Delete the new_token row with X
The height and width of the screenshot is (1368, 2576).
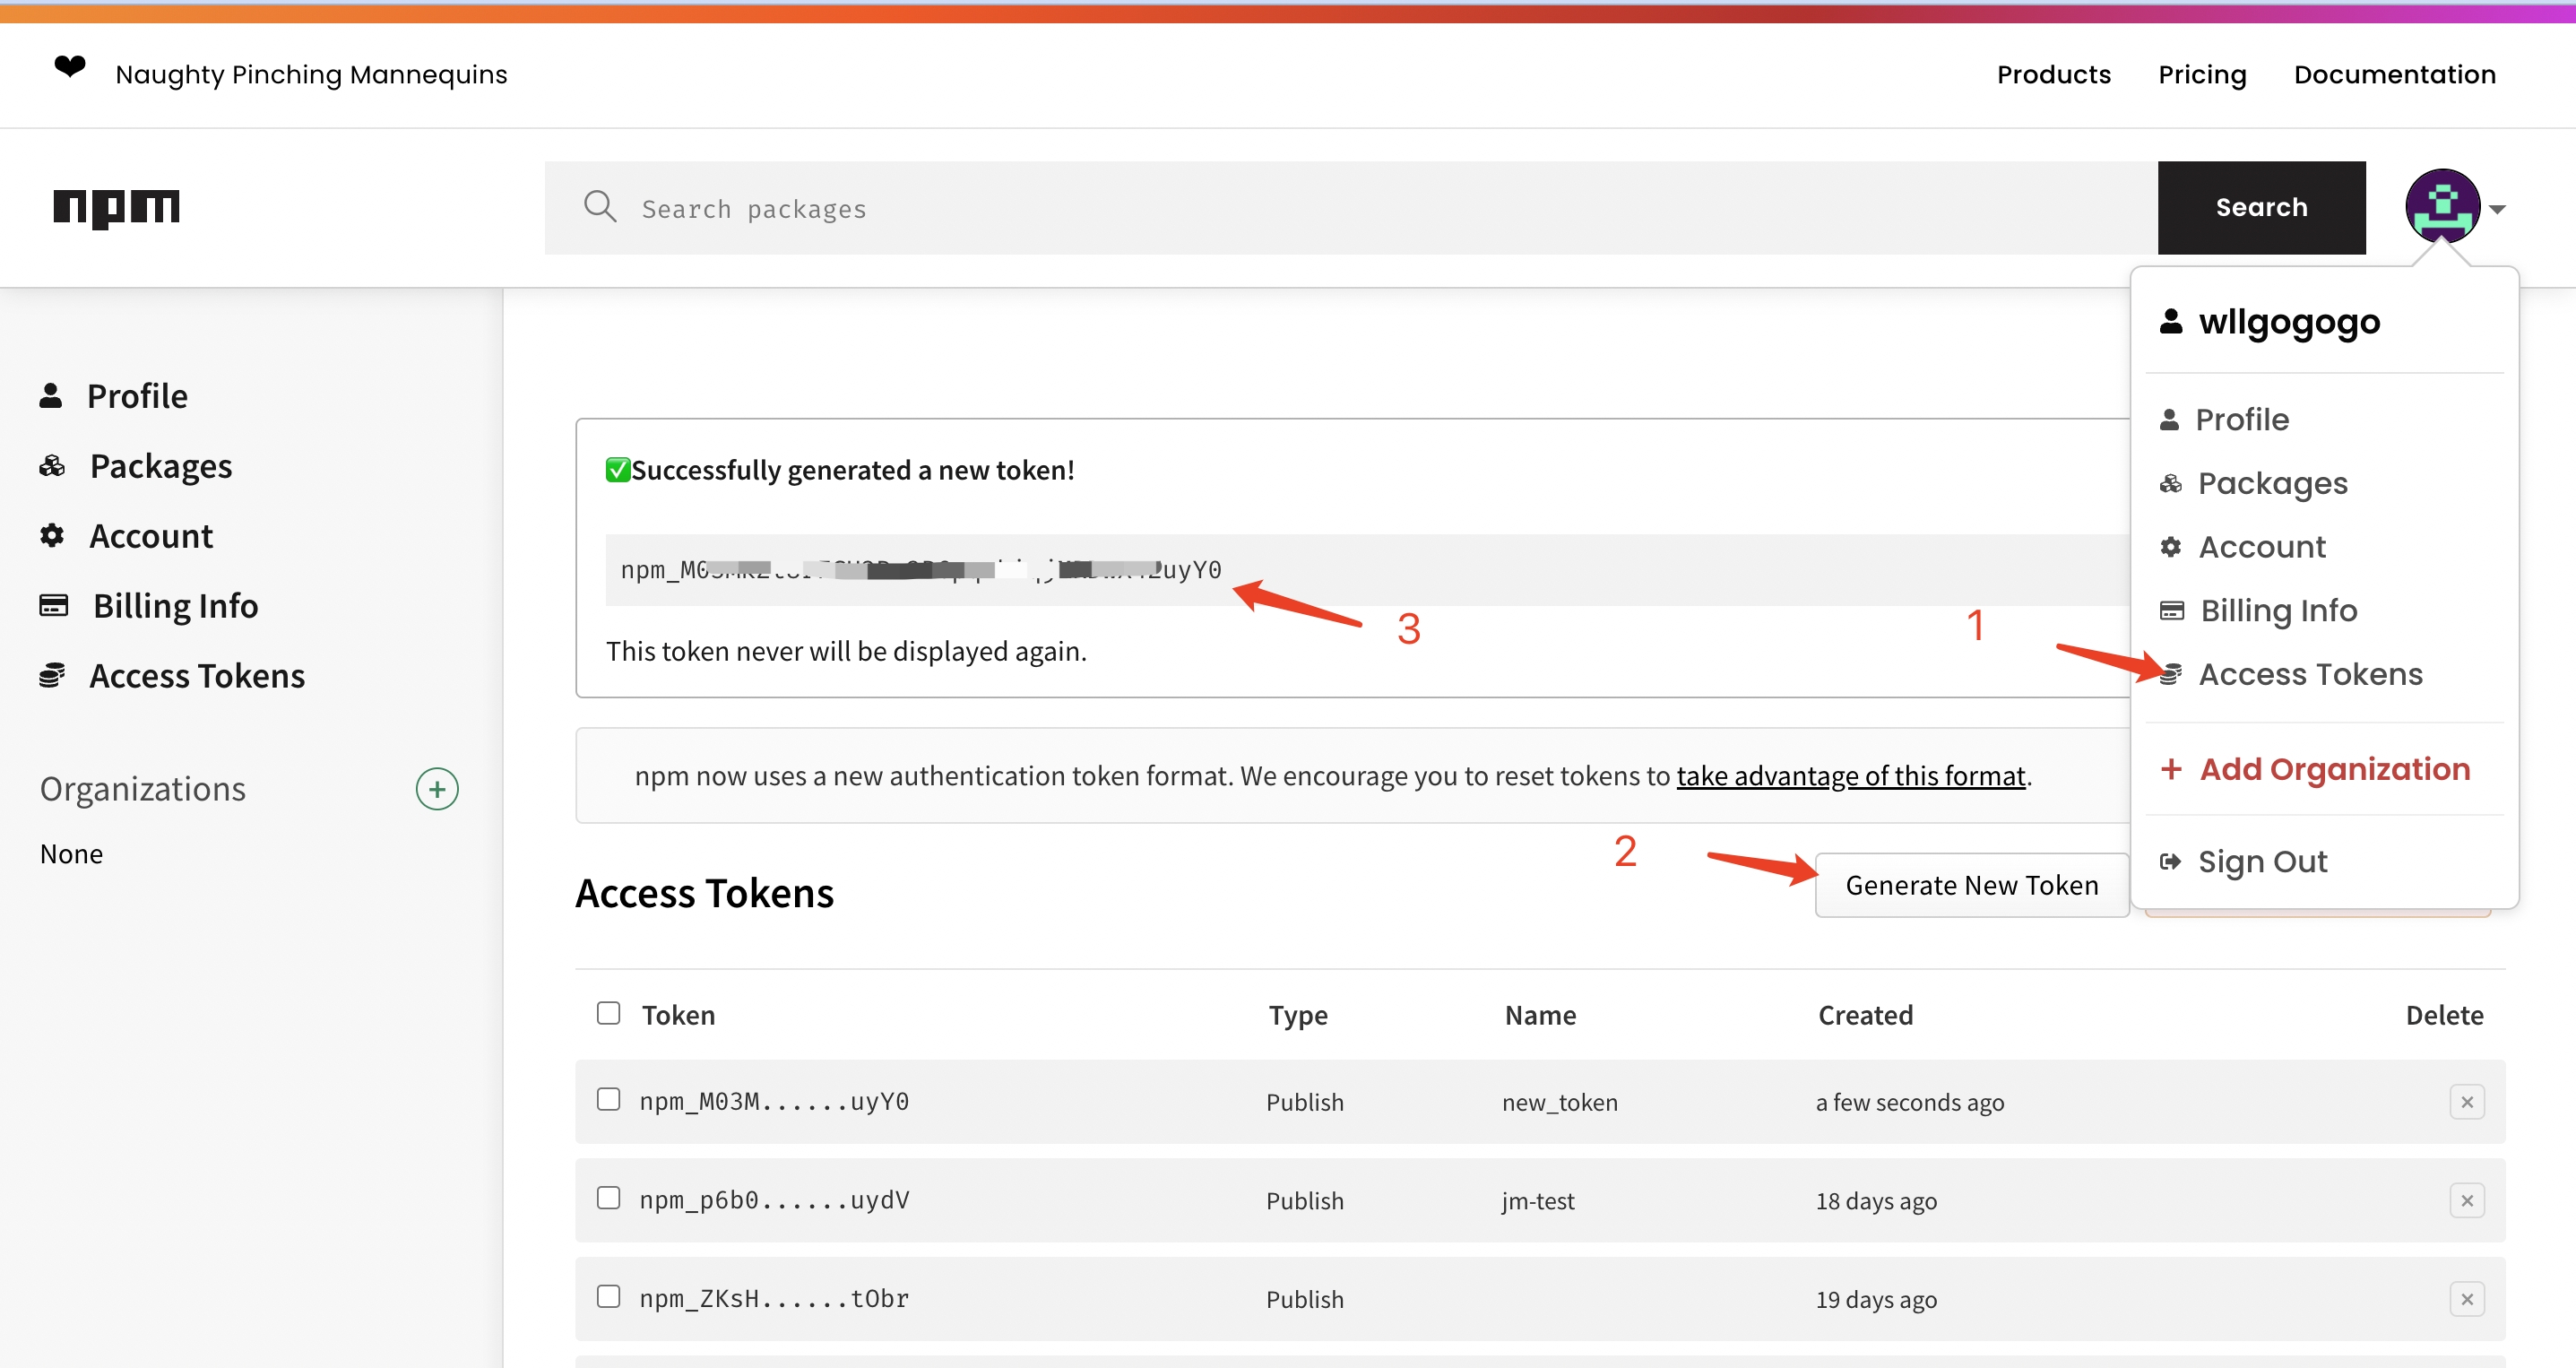pyautogui.click(x=2467, y=1102)
